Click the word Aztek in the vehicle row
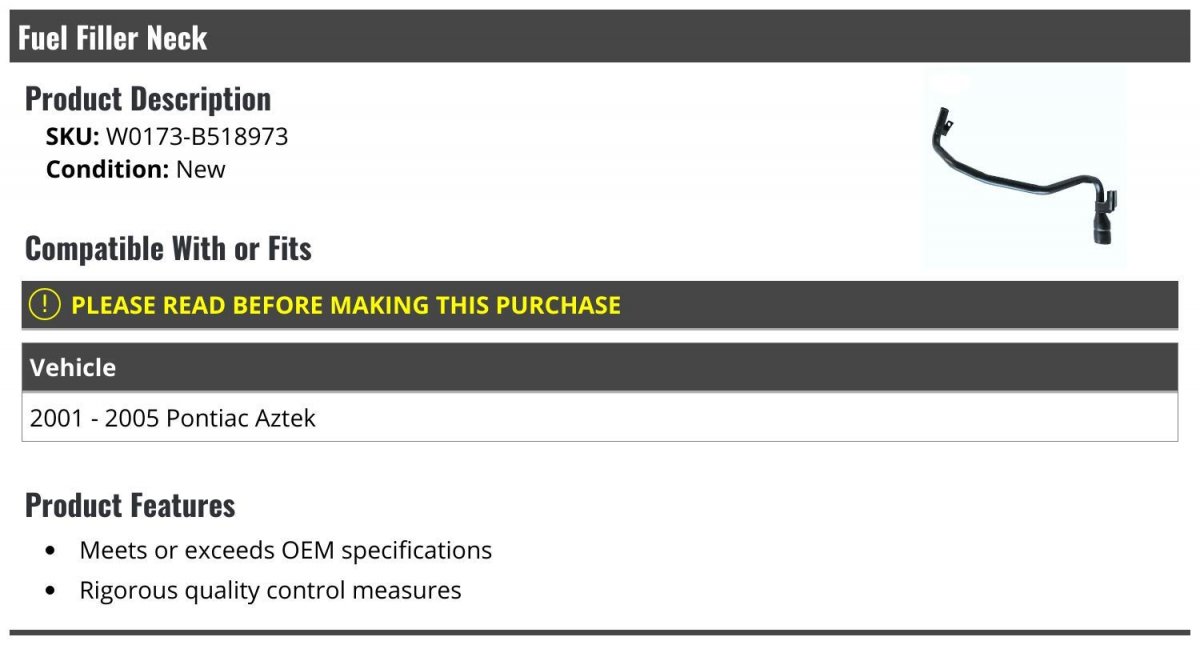 285,418
